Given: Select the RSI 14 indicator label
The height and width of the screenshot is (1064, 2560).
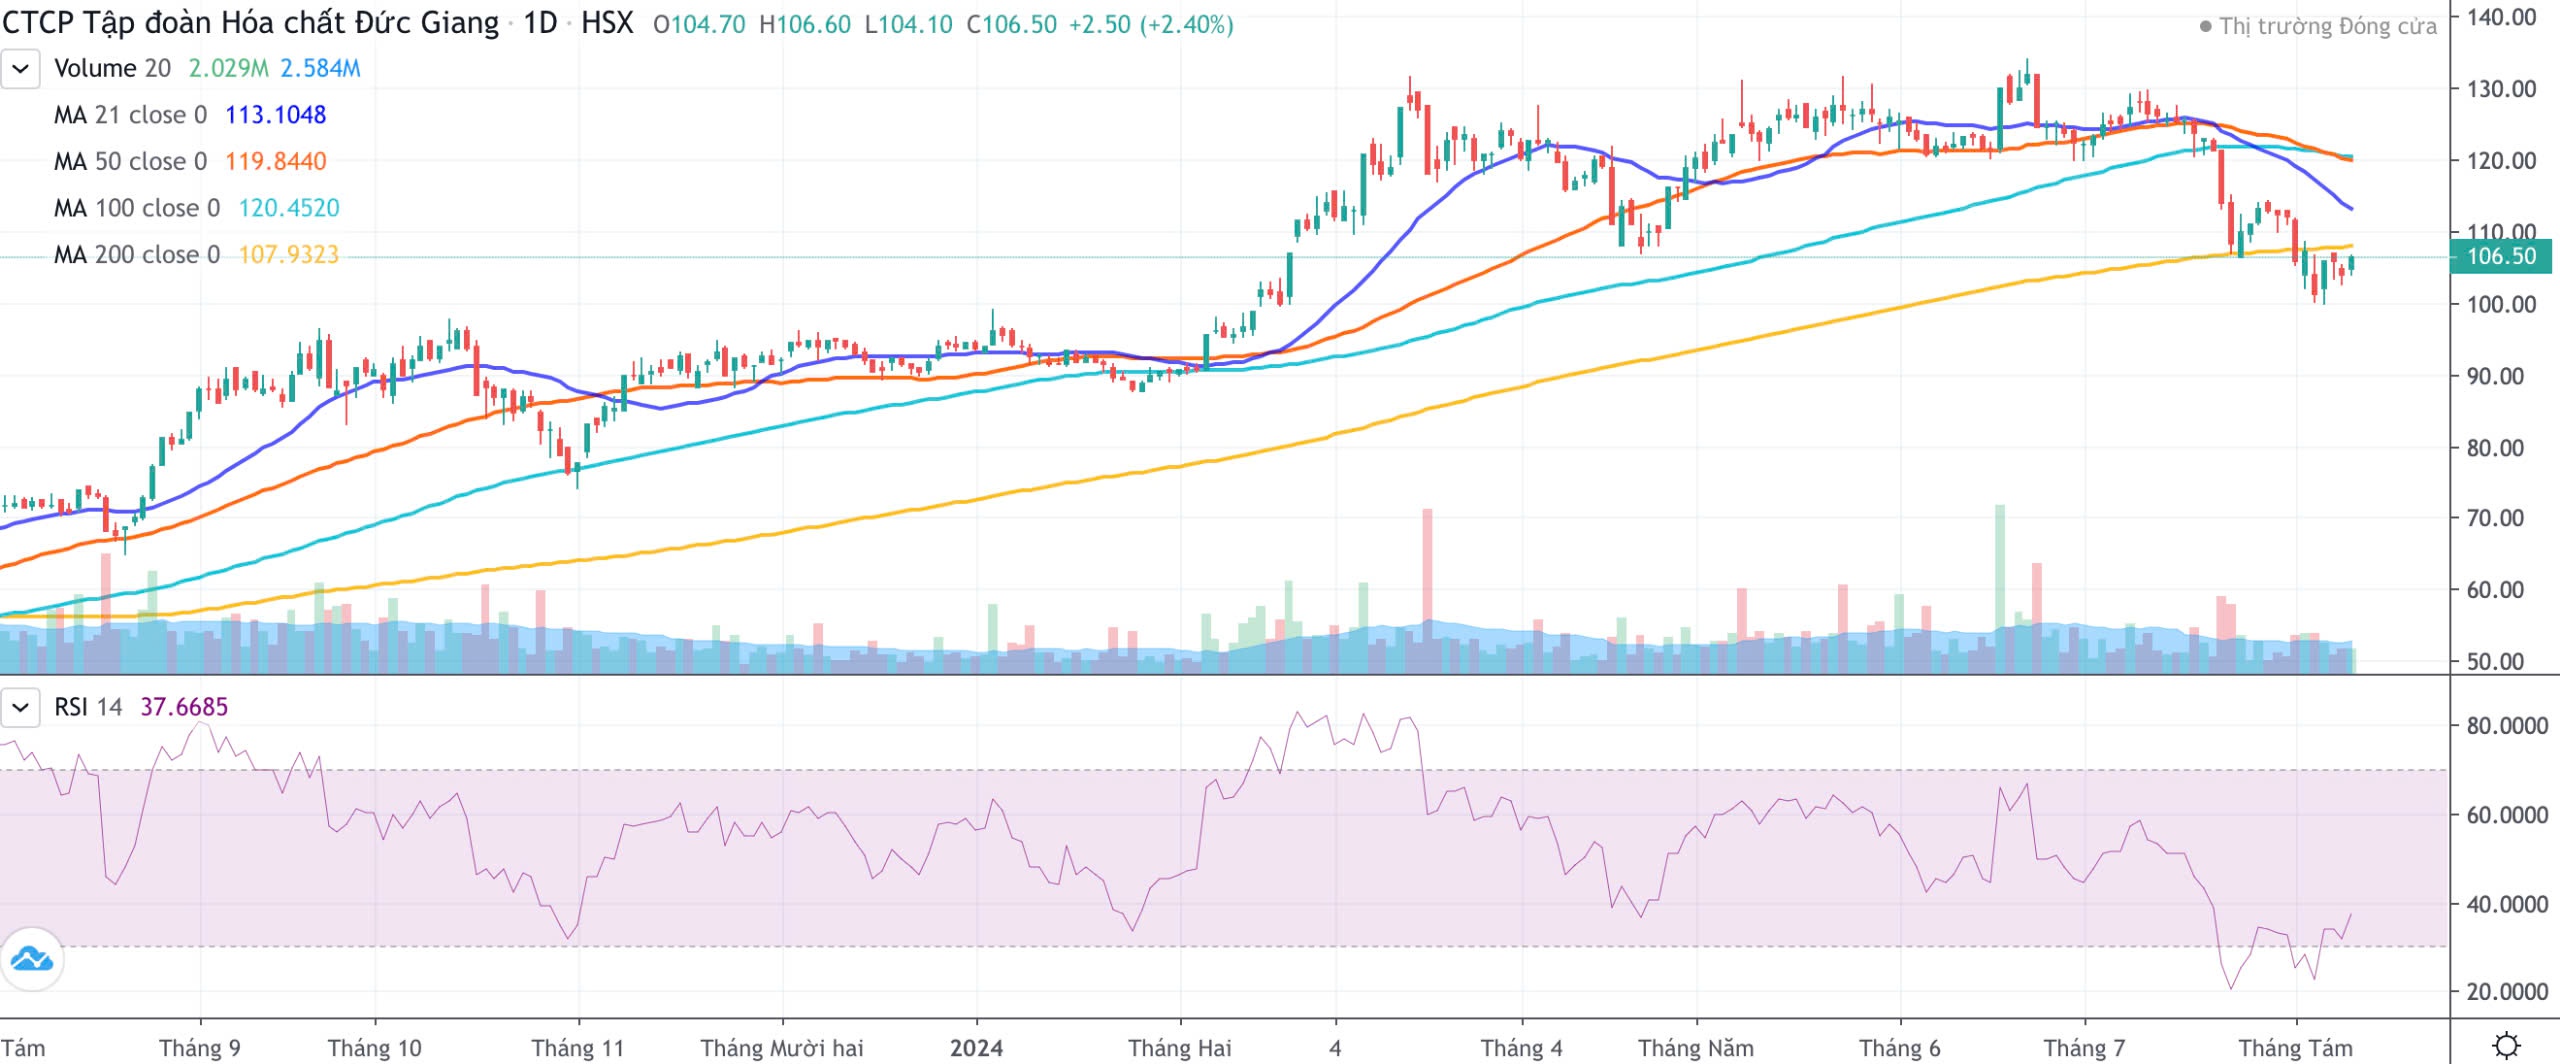Looking at the screenshot, I should [88, 707].
